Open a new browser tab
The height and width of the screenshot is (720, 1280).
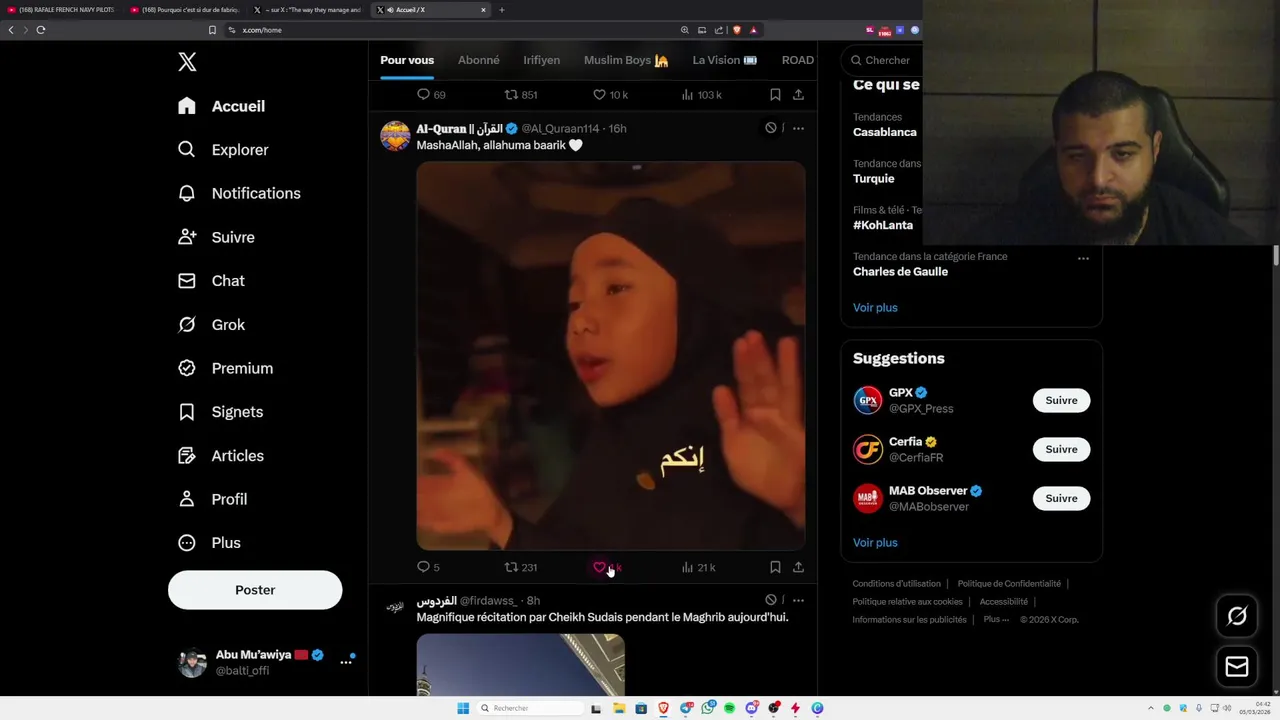(502, 10)
